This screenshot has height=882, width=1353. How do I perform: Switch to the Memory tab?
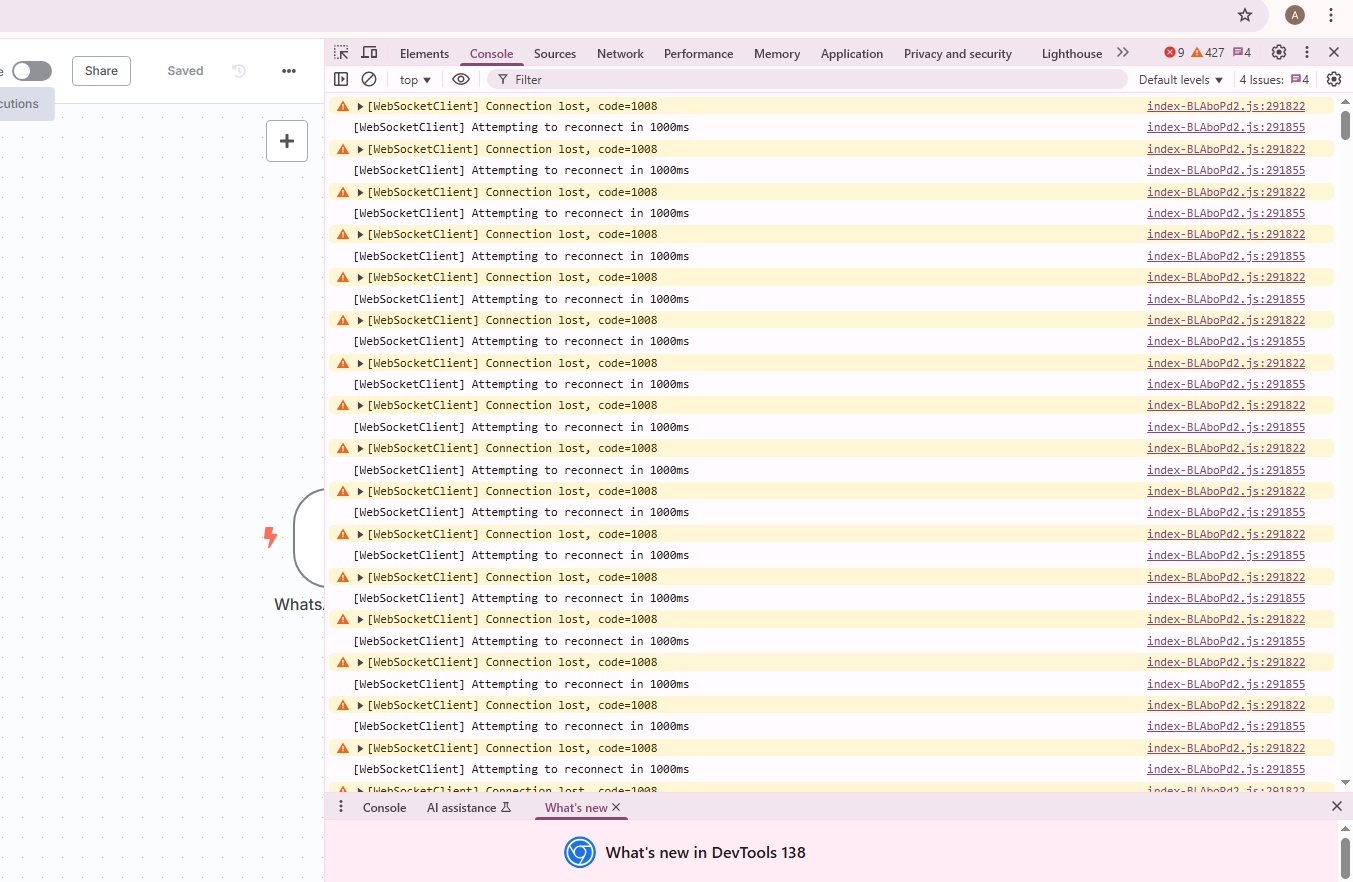click(777, 54)
